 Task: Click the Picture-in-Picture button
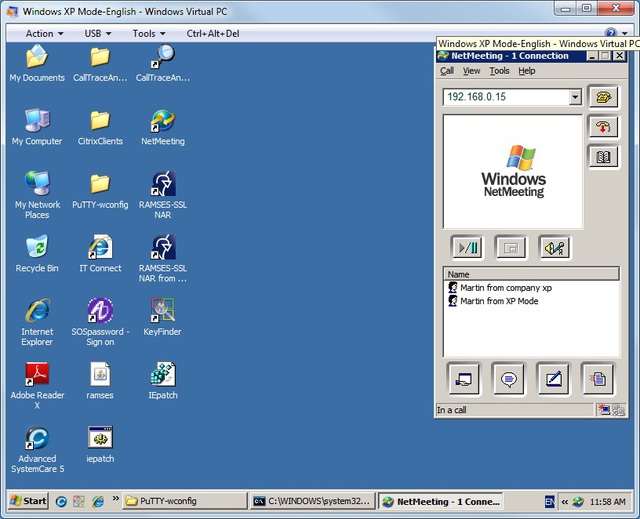click(x=511, y=247)
